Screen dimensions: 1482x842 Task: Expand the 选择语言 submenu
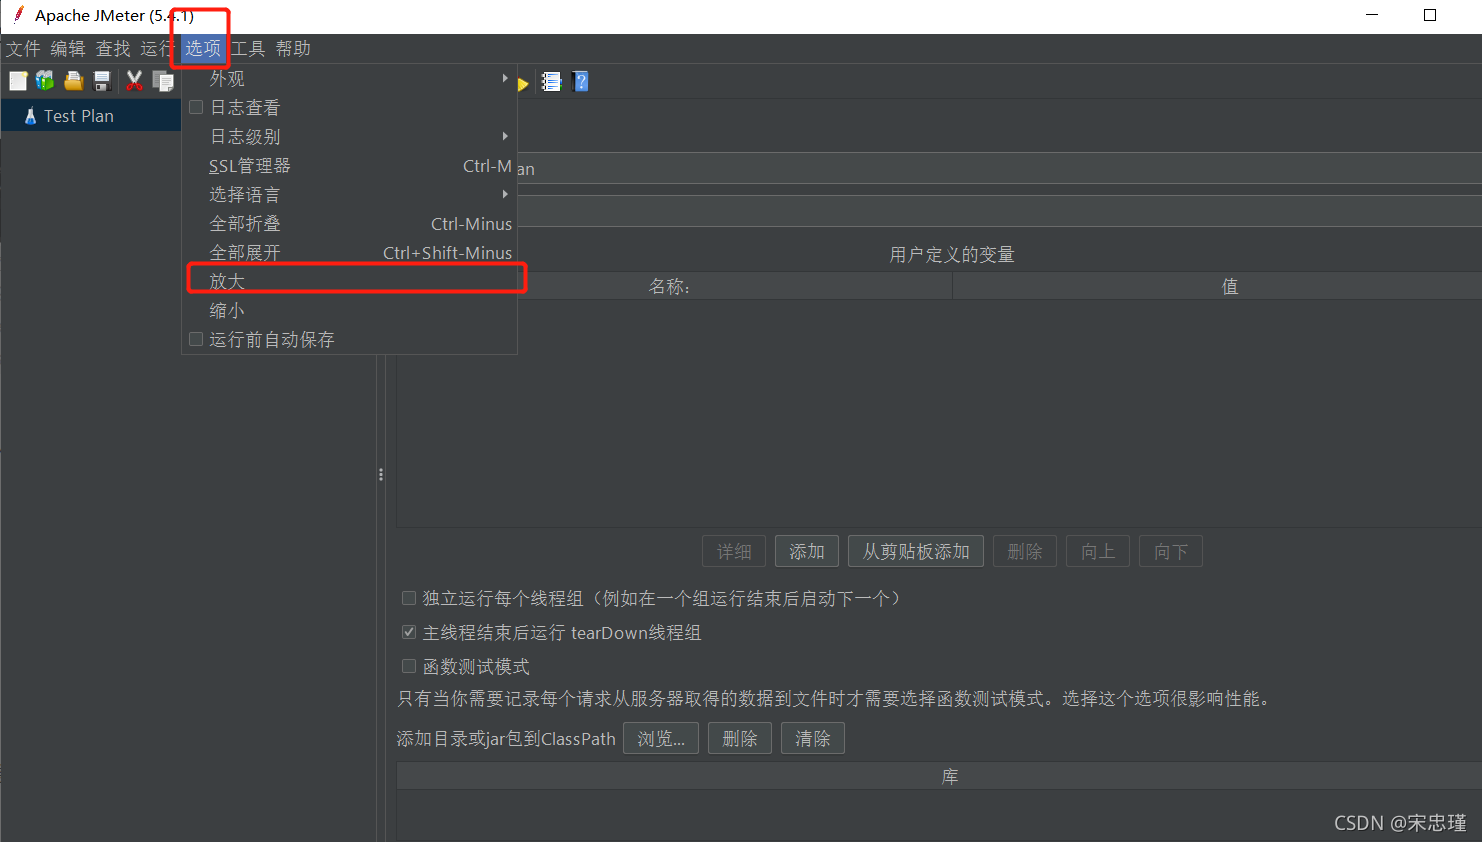point(349,194)
